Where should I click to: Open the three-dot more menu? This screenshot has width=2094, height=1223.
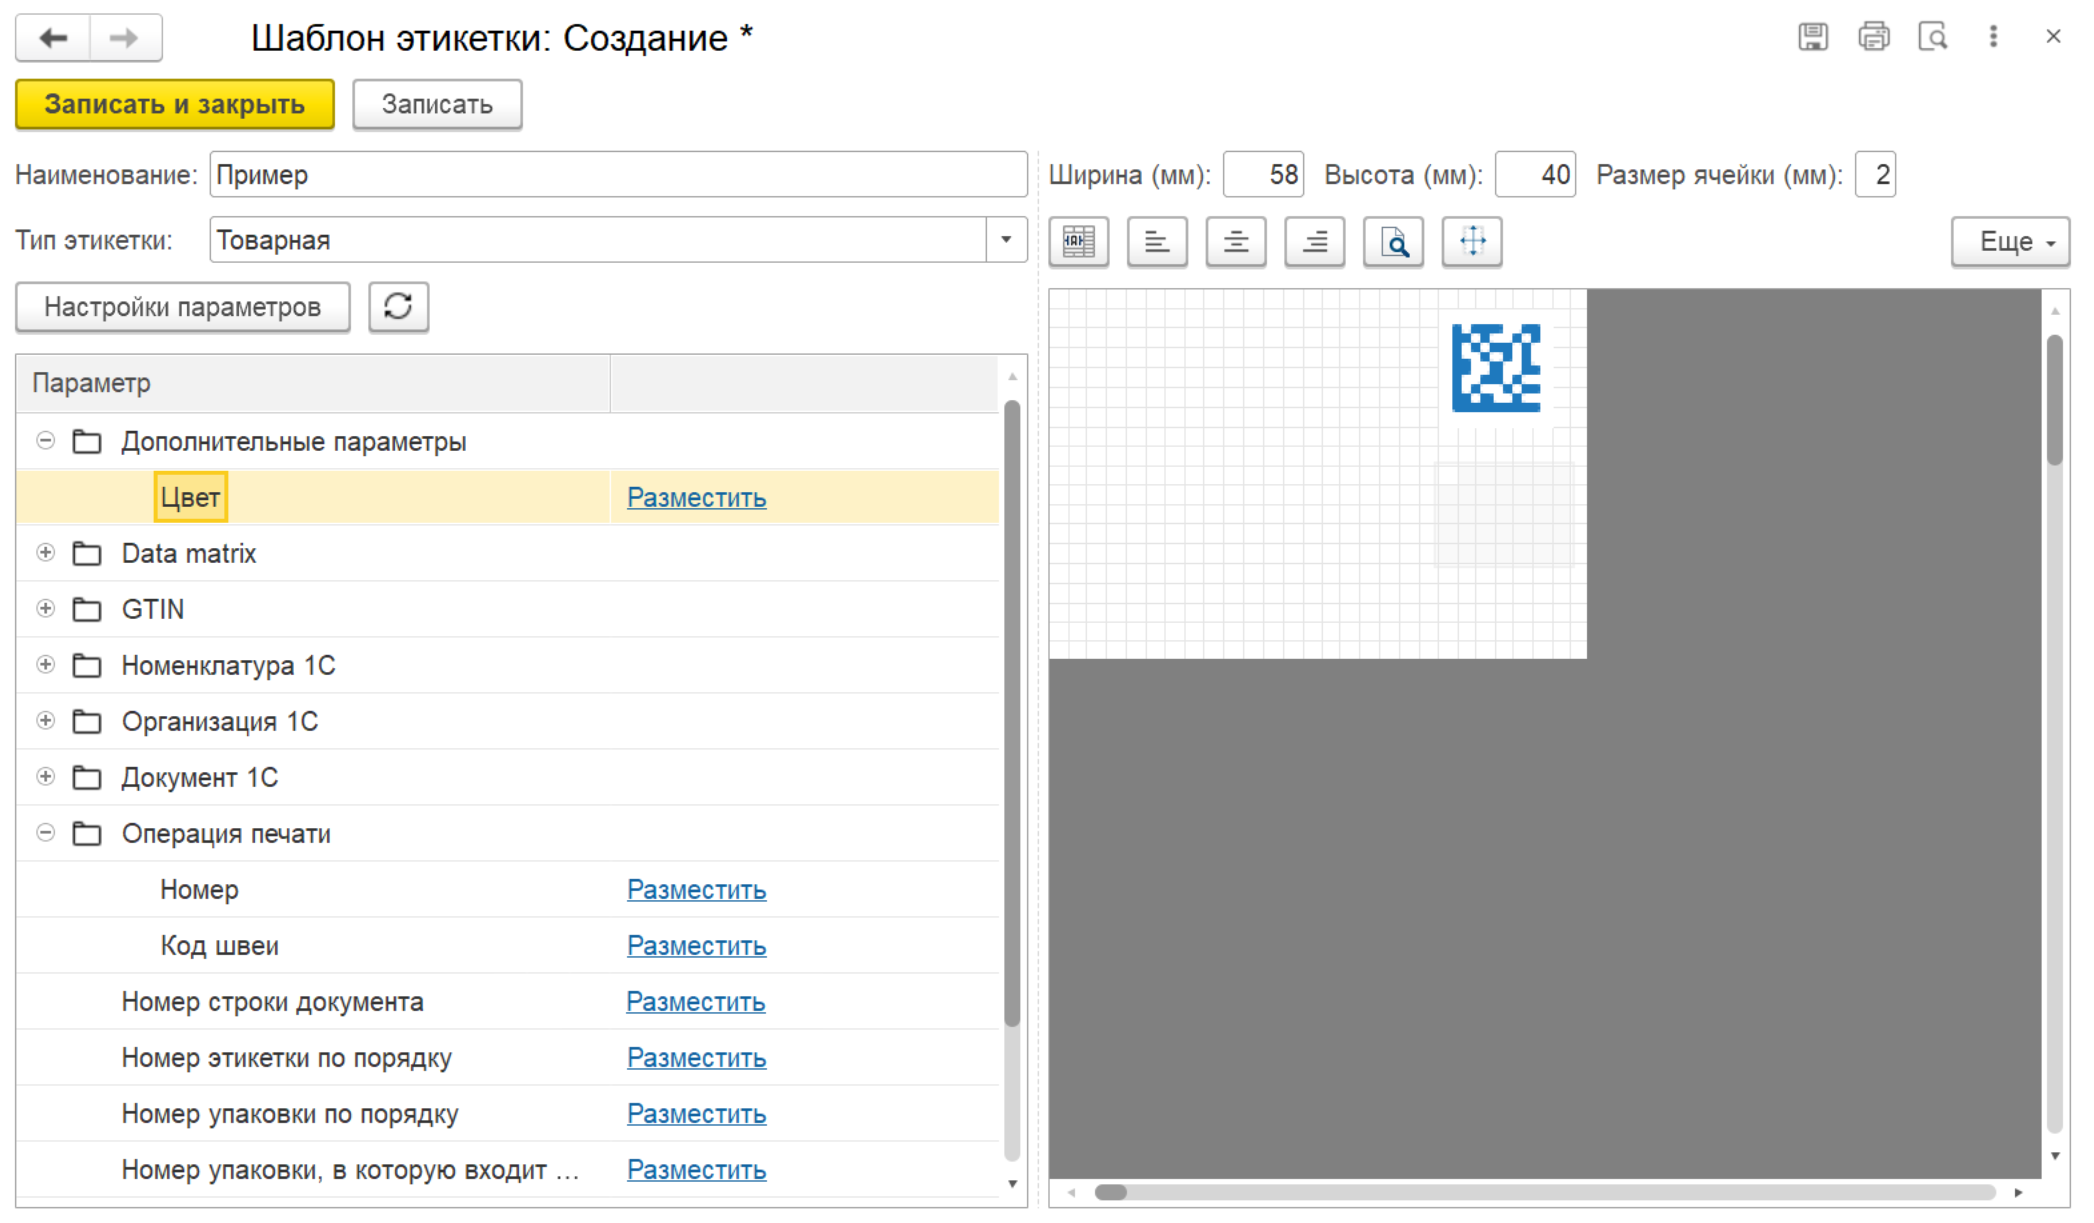click(1993, 37)
